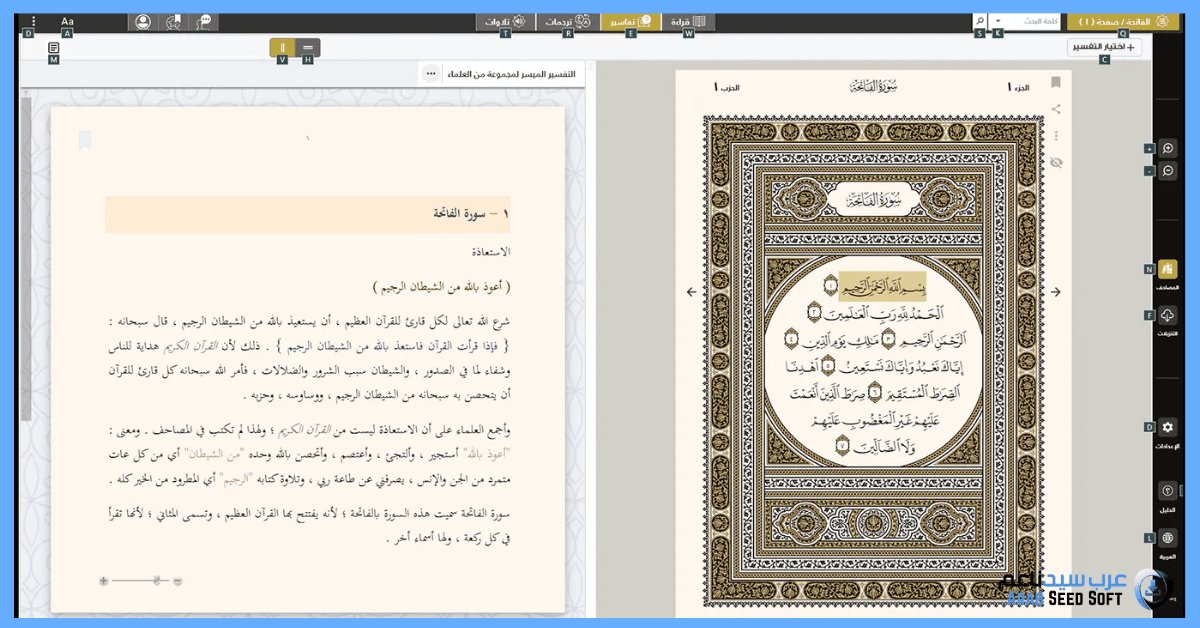The height and width of the screenshot is (628, 1200).
Task: Open the mushaf page three-dot options
Action: tap(1056, 135)
